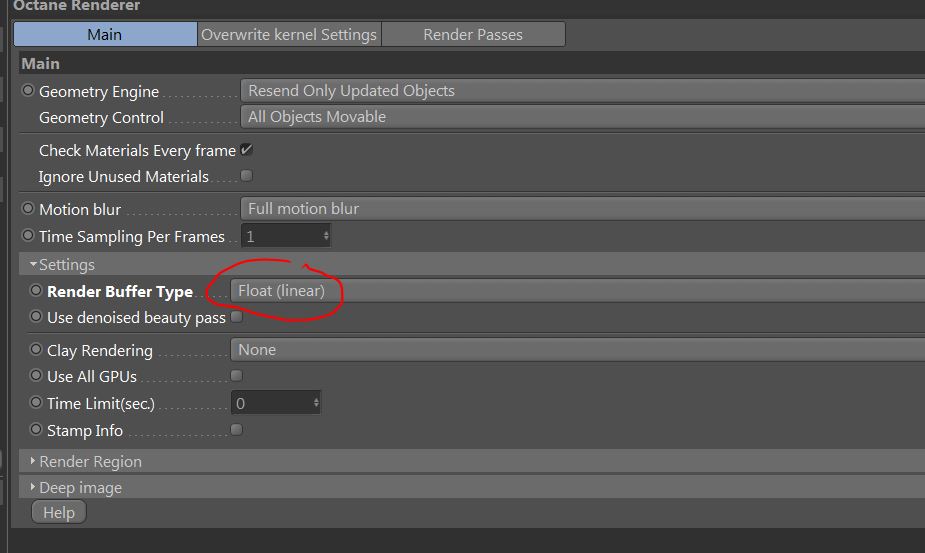This screenshot has width=925, height=553.
Task: Click the Clay Rendering animation dot
Action: [36, 349]
